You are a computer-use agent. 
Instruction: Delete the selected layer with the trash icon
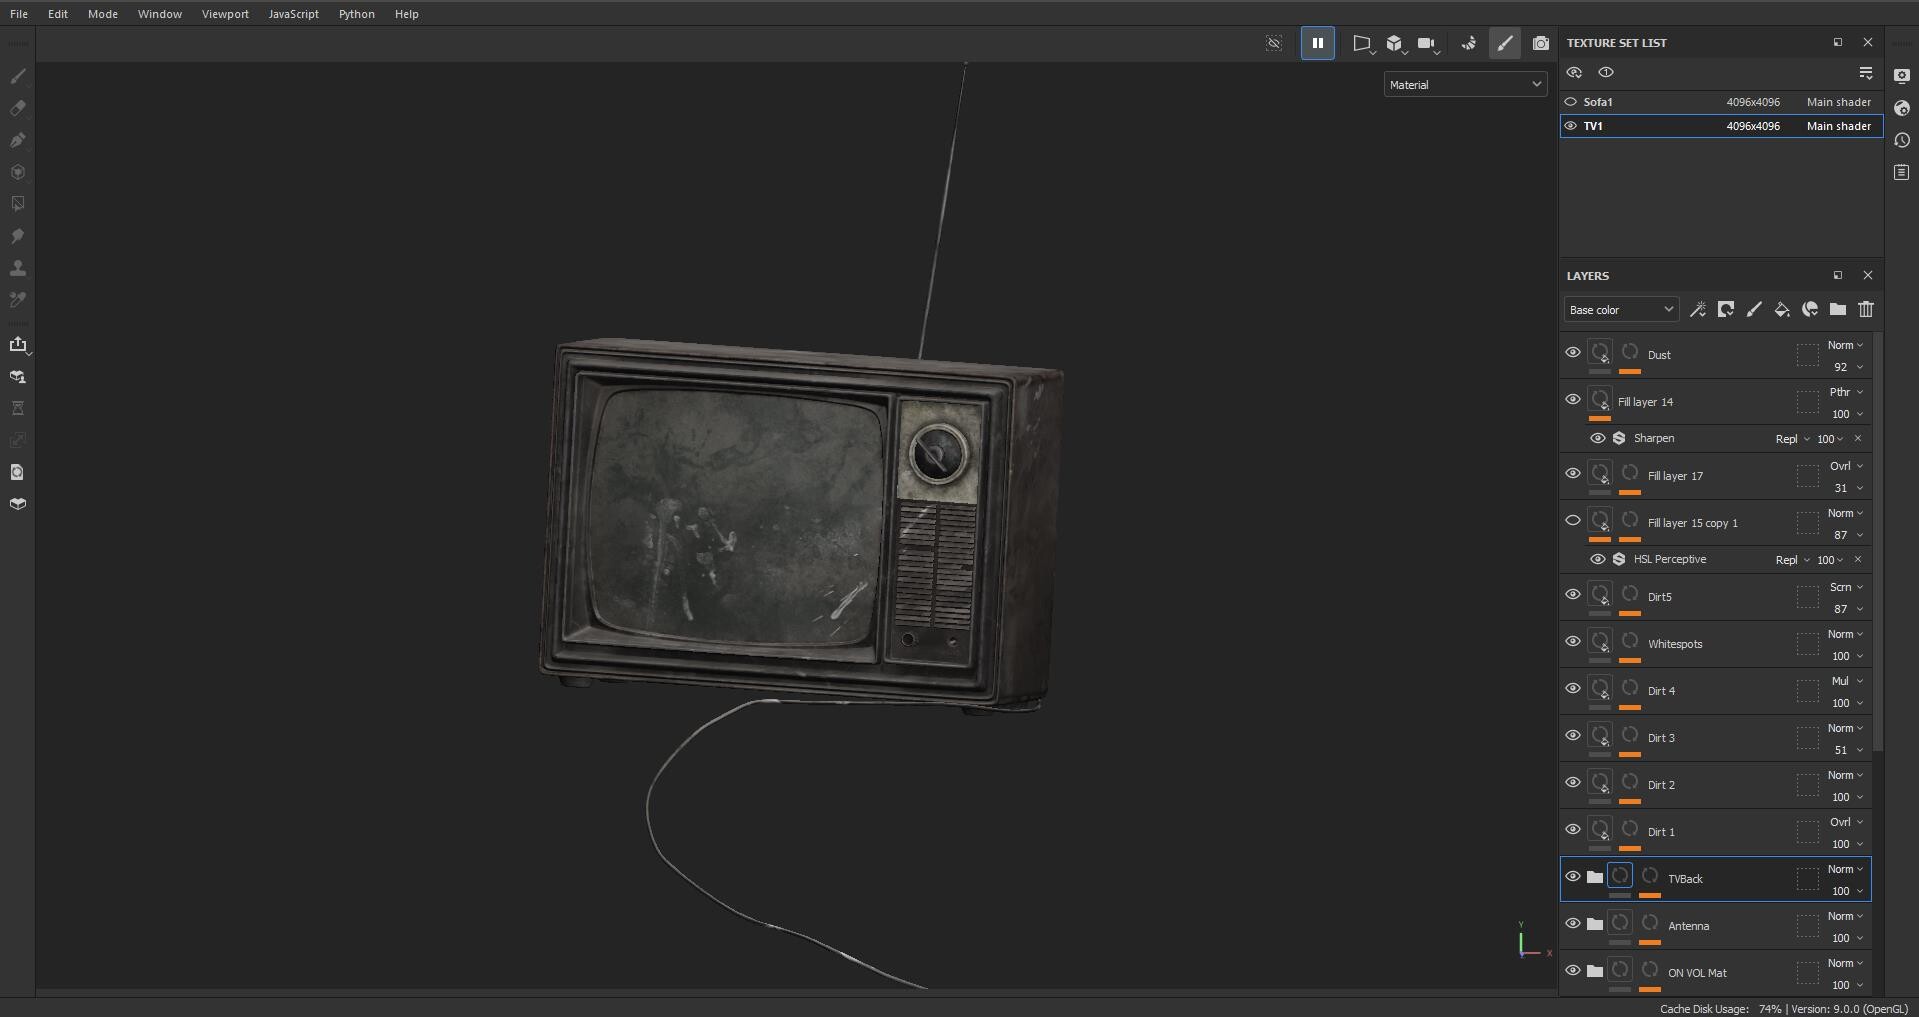tap(1866, 310)
